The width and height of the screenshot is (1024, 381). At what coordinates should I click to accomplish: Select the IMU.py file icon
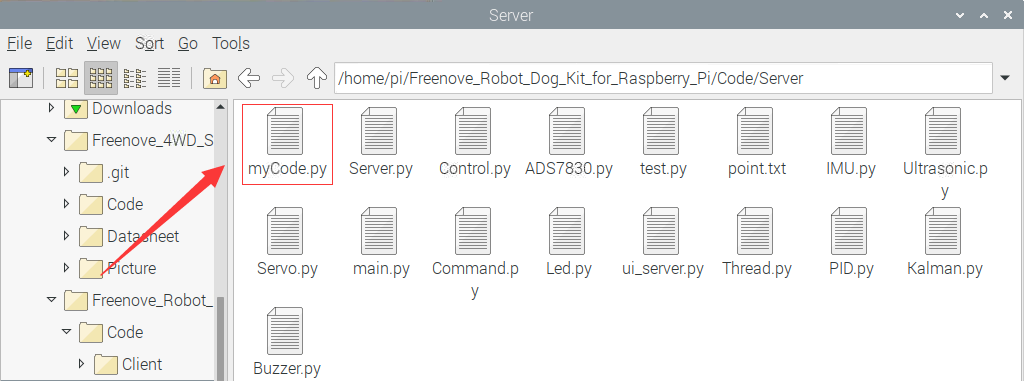[x=850, y=131]
